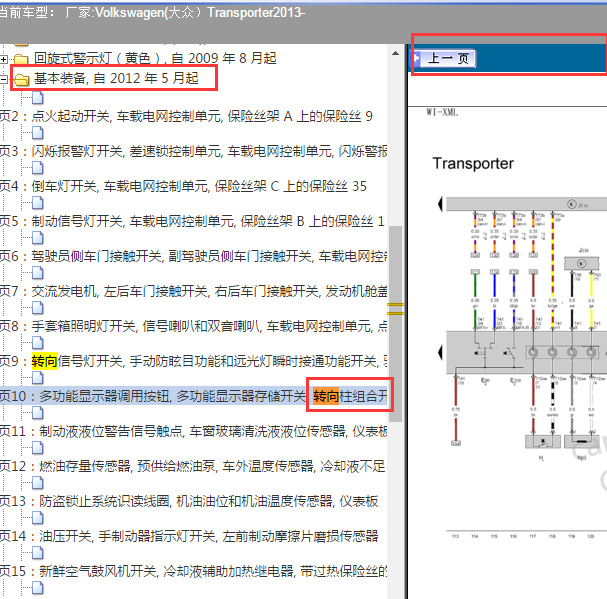Click document icon above 页6 row

pyautogui.click(x=38, y=238)
